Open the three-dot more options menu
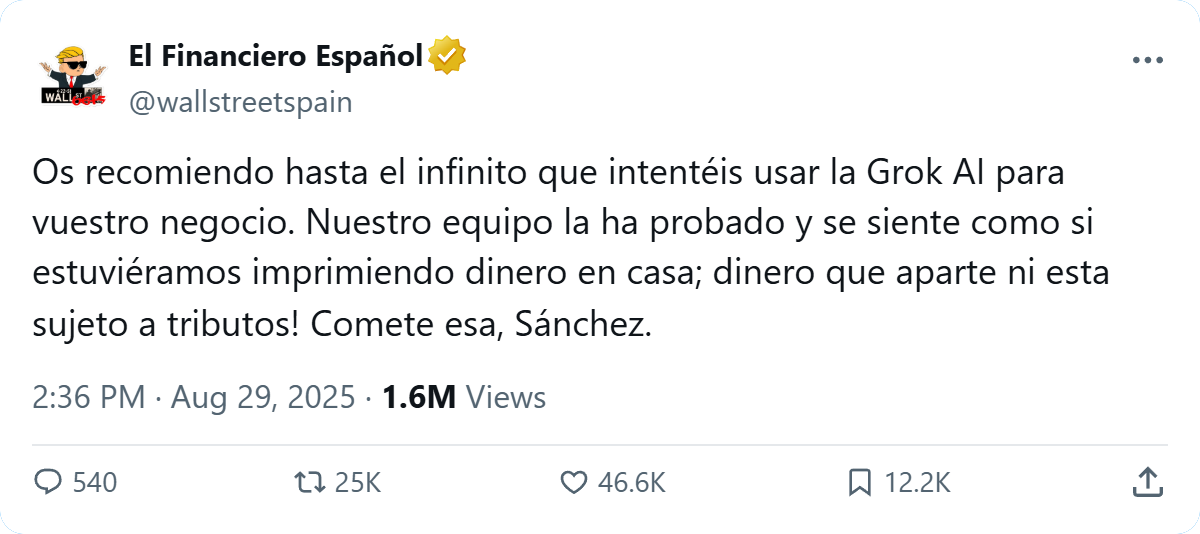The image size is (1200, 534). 1148,61
